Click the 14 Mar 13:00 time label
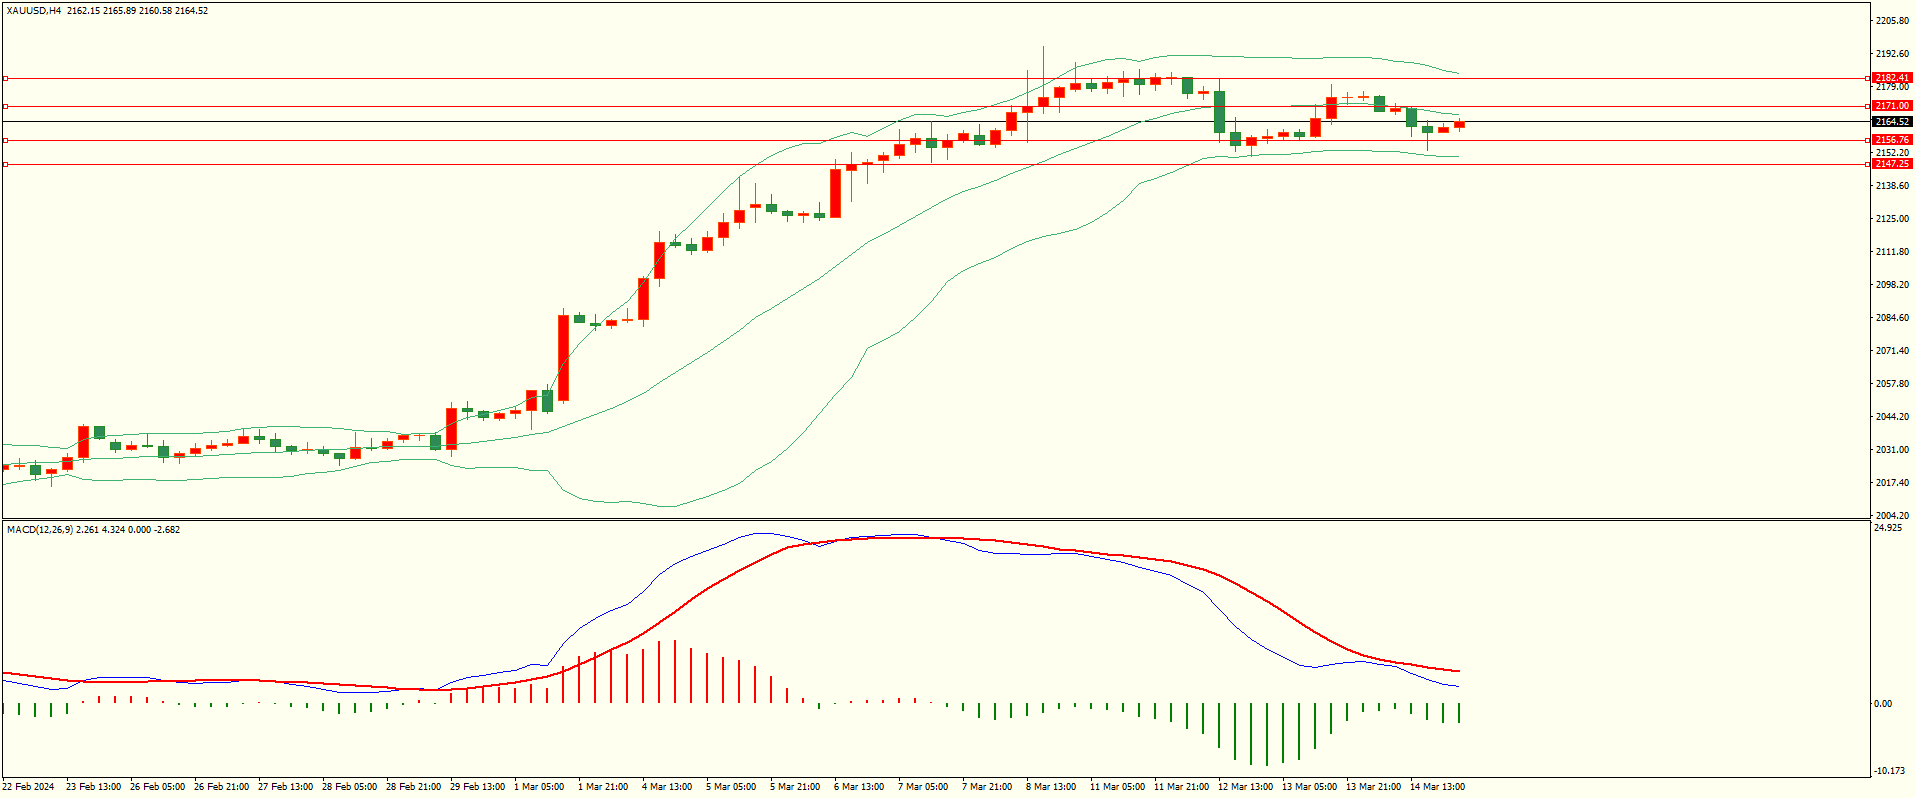The height and width of the screenshot is (798, 1916). 1438,787
